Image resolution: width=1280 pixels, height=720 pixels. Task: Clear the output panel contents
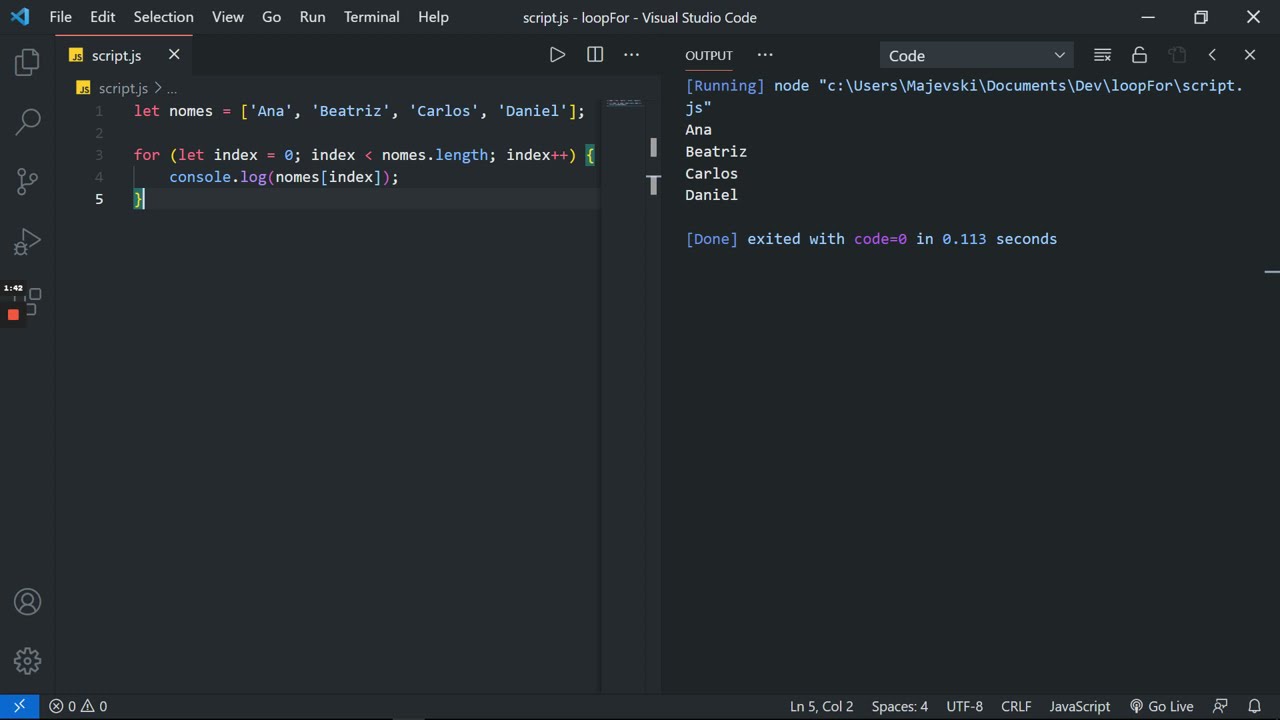(1102, 55)
